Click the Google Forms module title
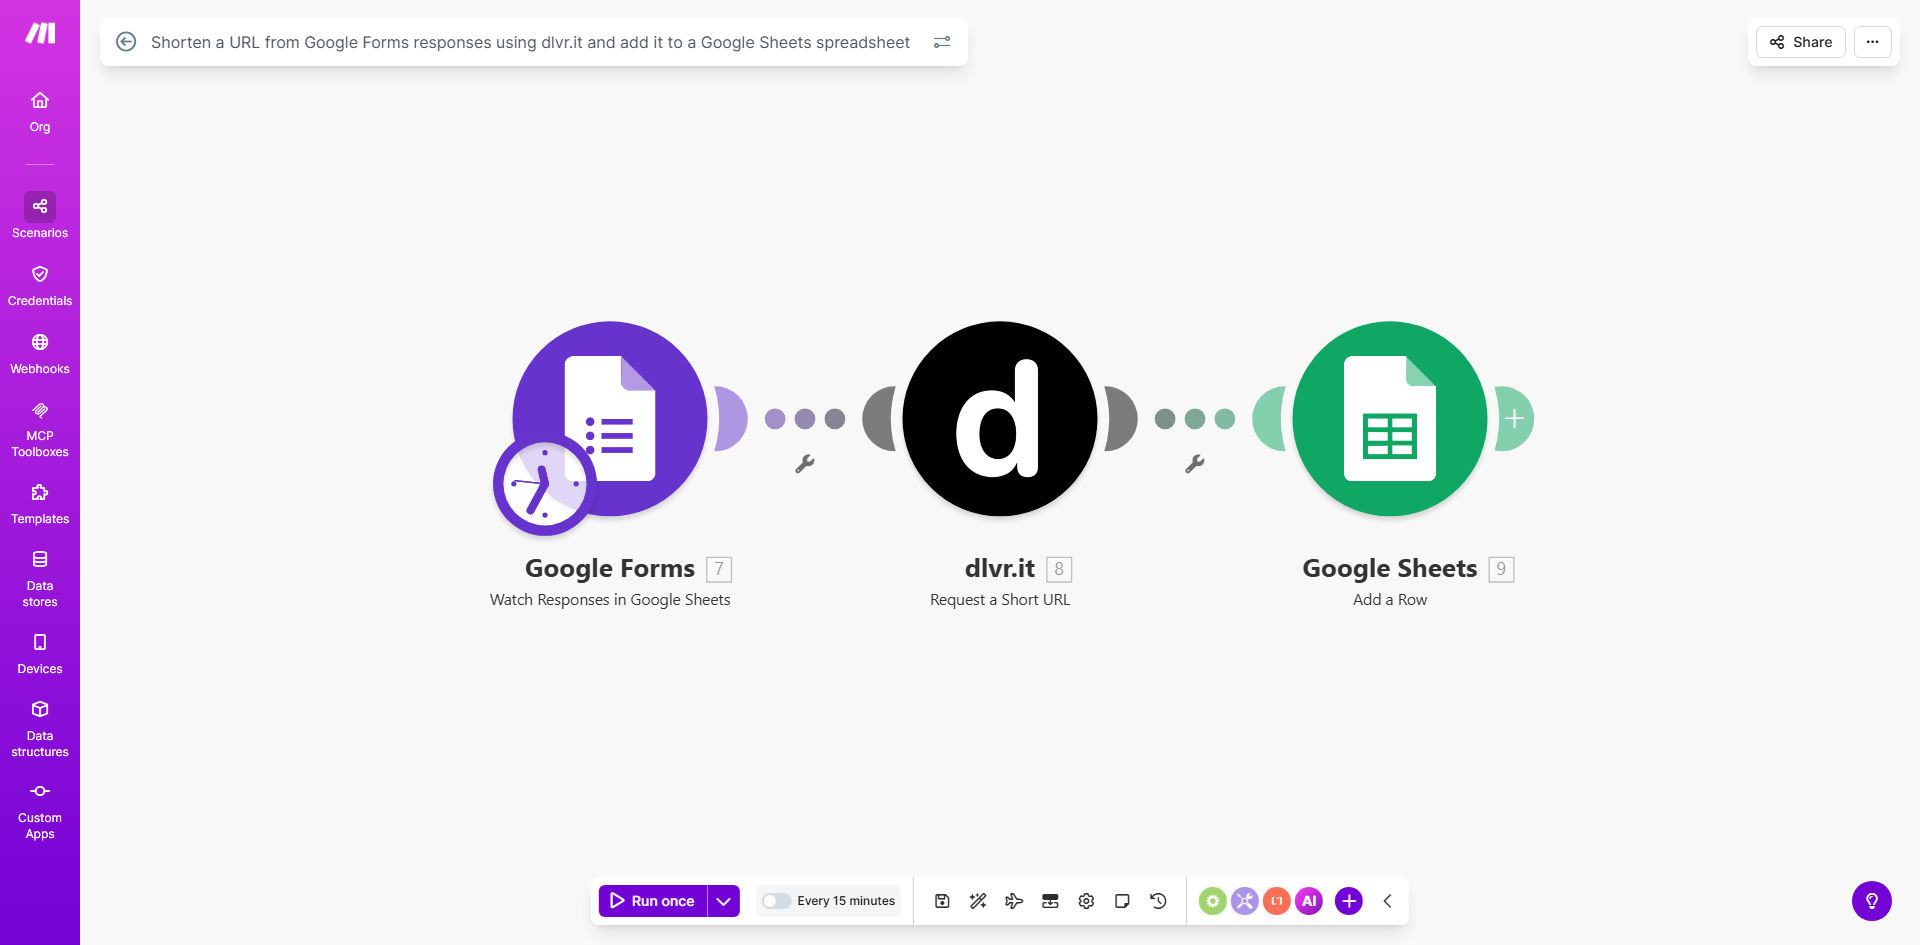1920x945 pixels. tap(610, 568)
